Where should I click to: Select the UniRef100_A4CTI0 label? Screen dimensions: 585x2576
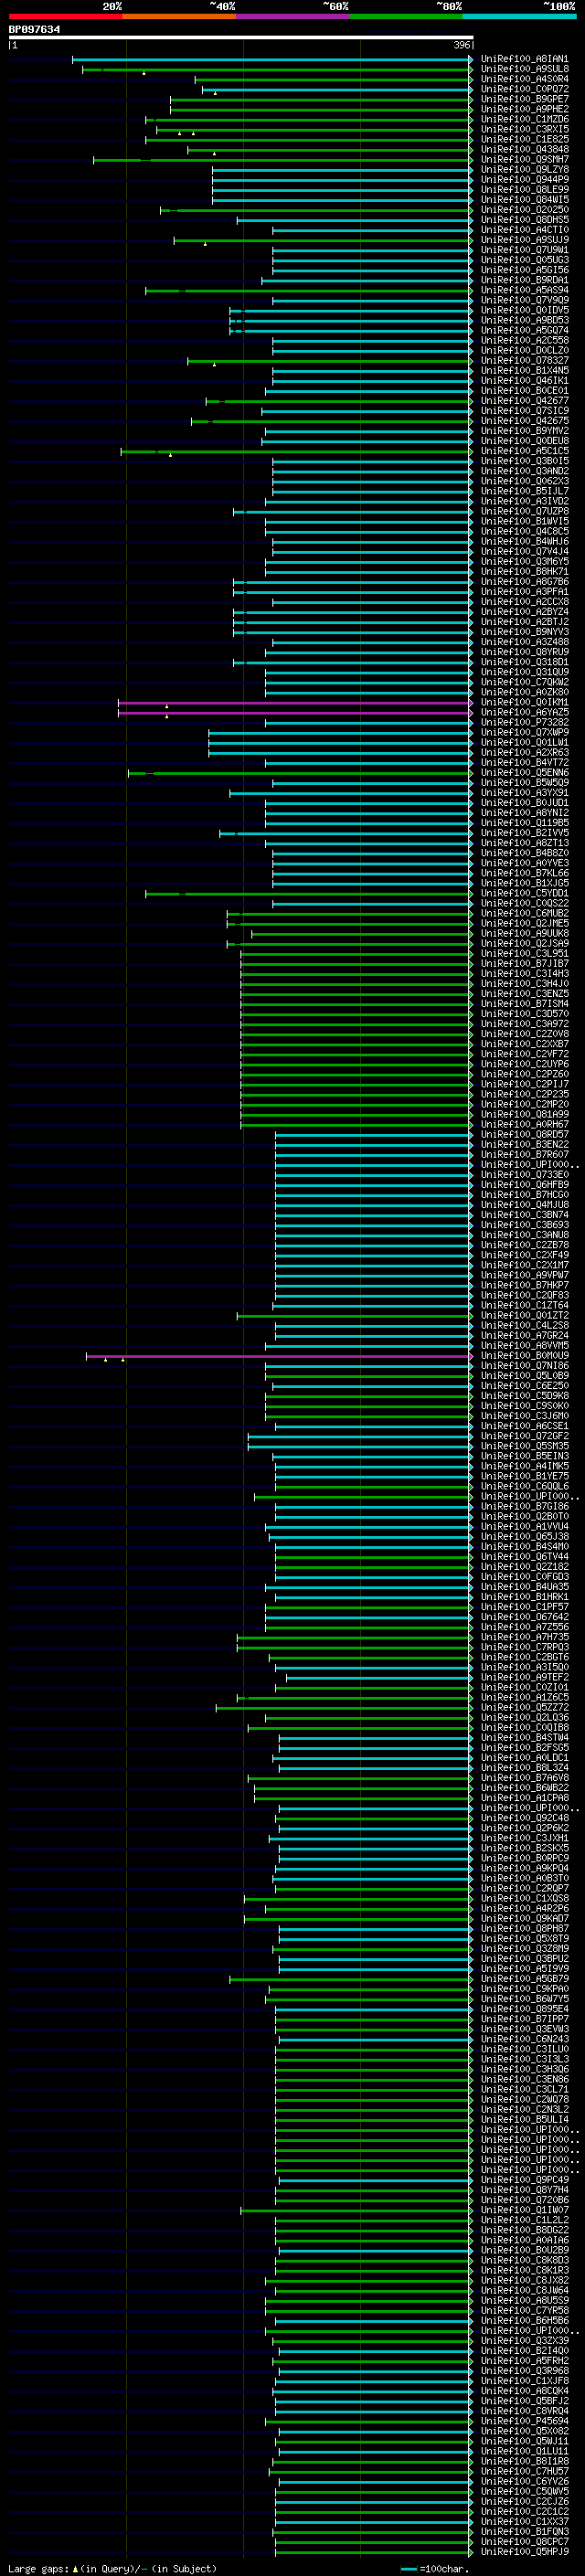524,229
